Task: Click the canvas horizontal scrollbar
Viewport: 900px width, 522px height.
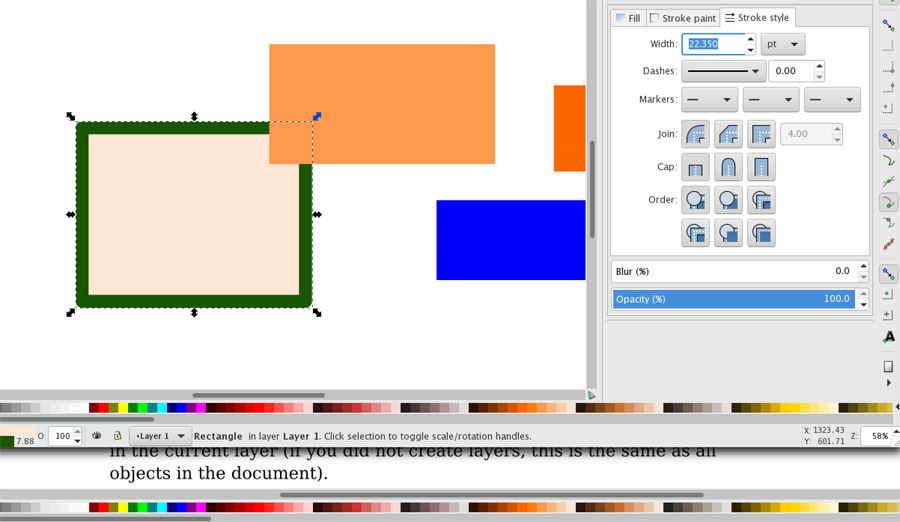Action: coord(258,395)
